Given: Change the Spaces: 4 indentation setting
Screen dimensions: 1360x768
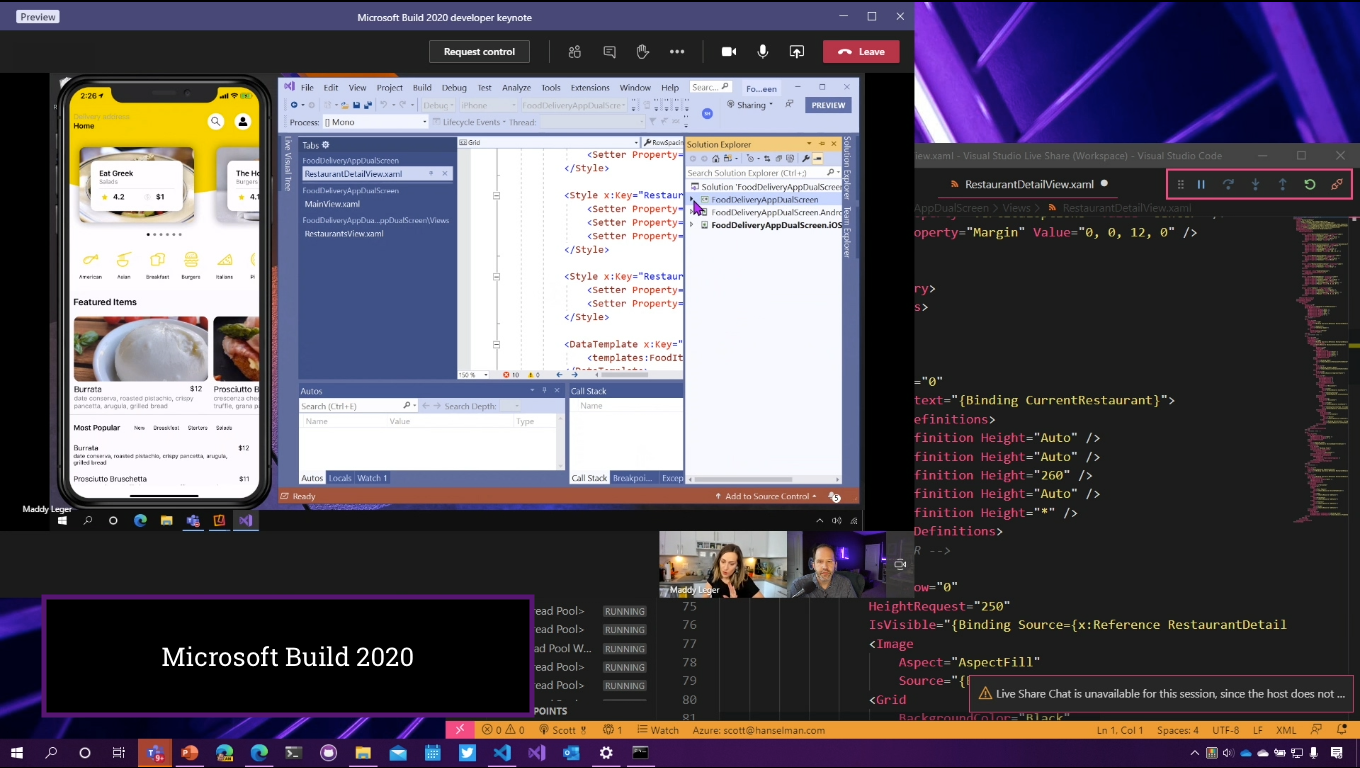Looking at the screenshot, I should [1177, 730].
